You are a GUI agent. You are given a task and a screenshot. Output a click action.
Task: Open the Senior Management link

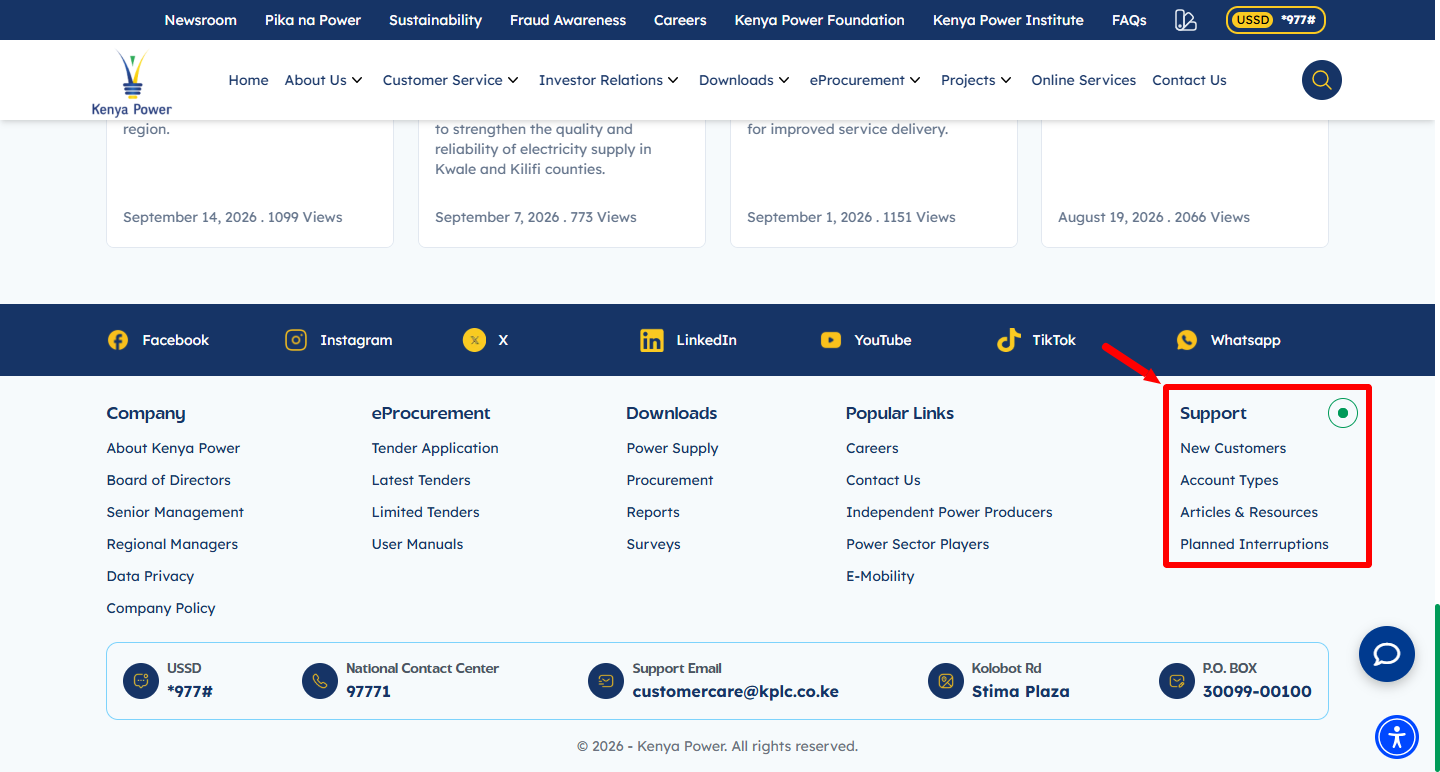click(175, 512)
